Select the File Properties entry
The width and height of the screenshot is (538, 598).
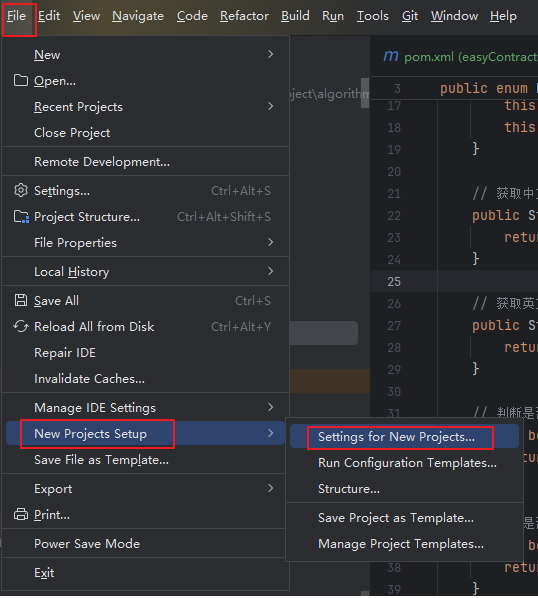(x=145, y=242)
